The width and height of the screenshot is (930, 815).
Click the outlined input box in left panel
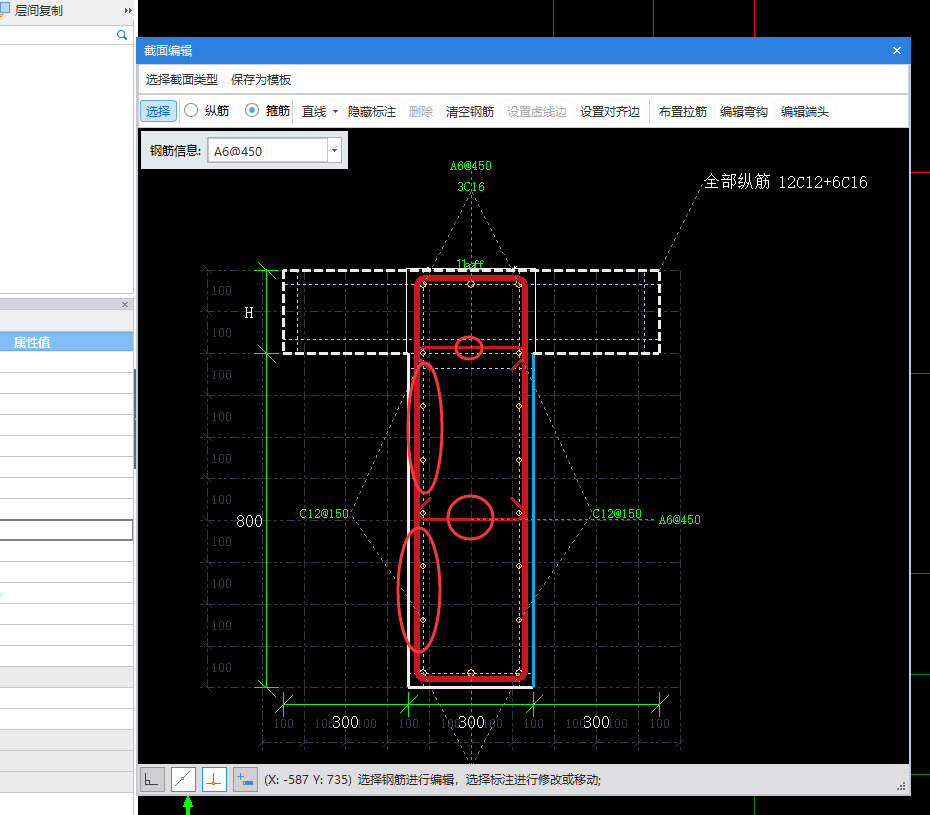(66, 530)
